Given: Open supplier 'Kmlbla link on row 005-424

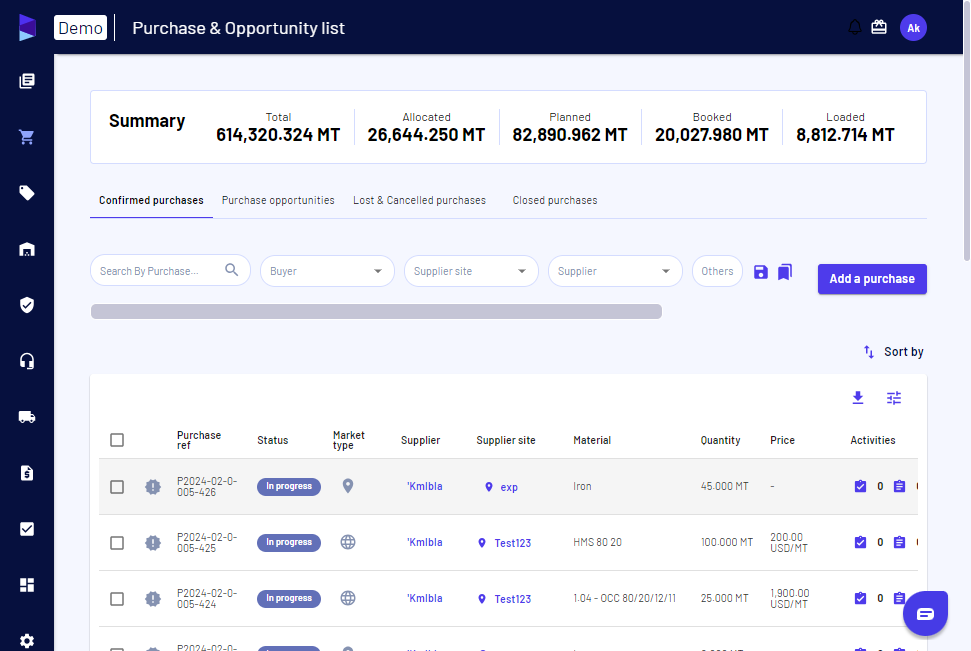Looking at the screenshot, I should 424,598.
